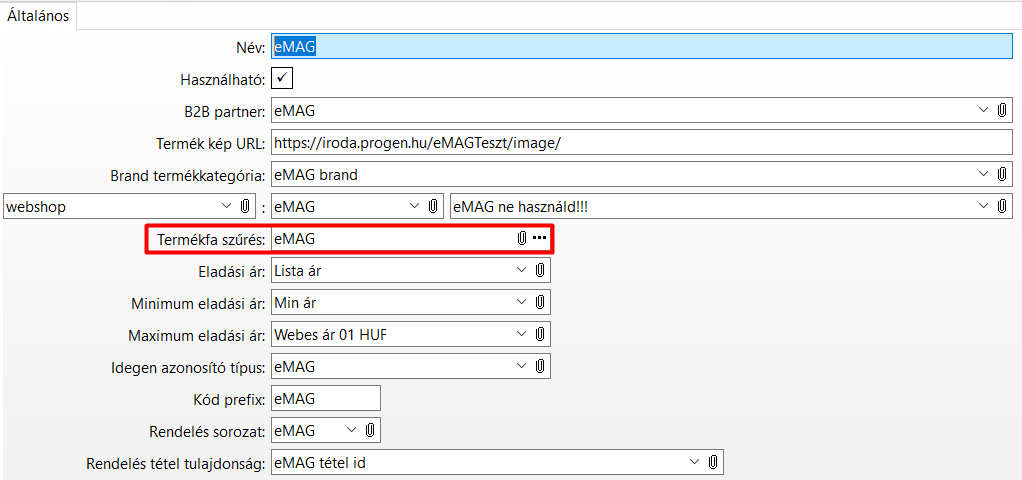1022x480 pixels.
Task: Click paperclip icon in 'eMAG ne használd!!!' field
Action: (x=1002, y=206)
